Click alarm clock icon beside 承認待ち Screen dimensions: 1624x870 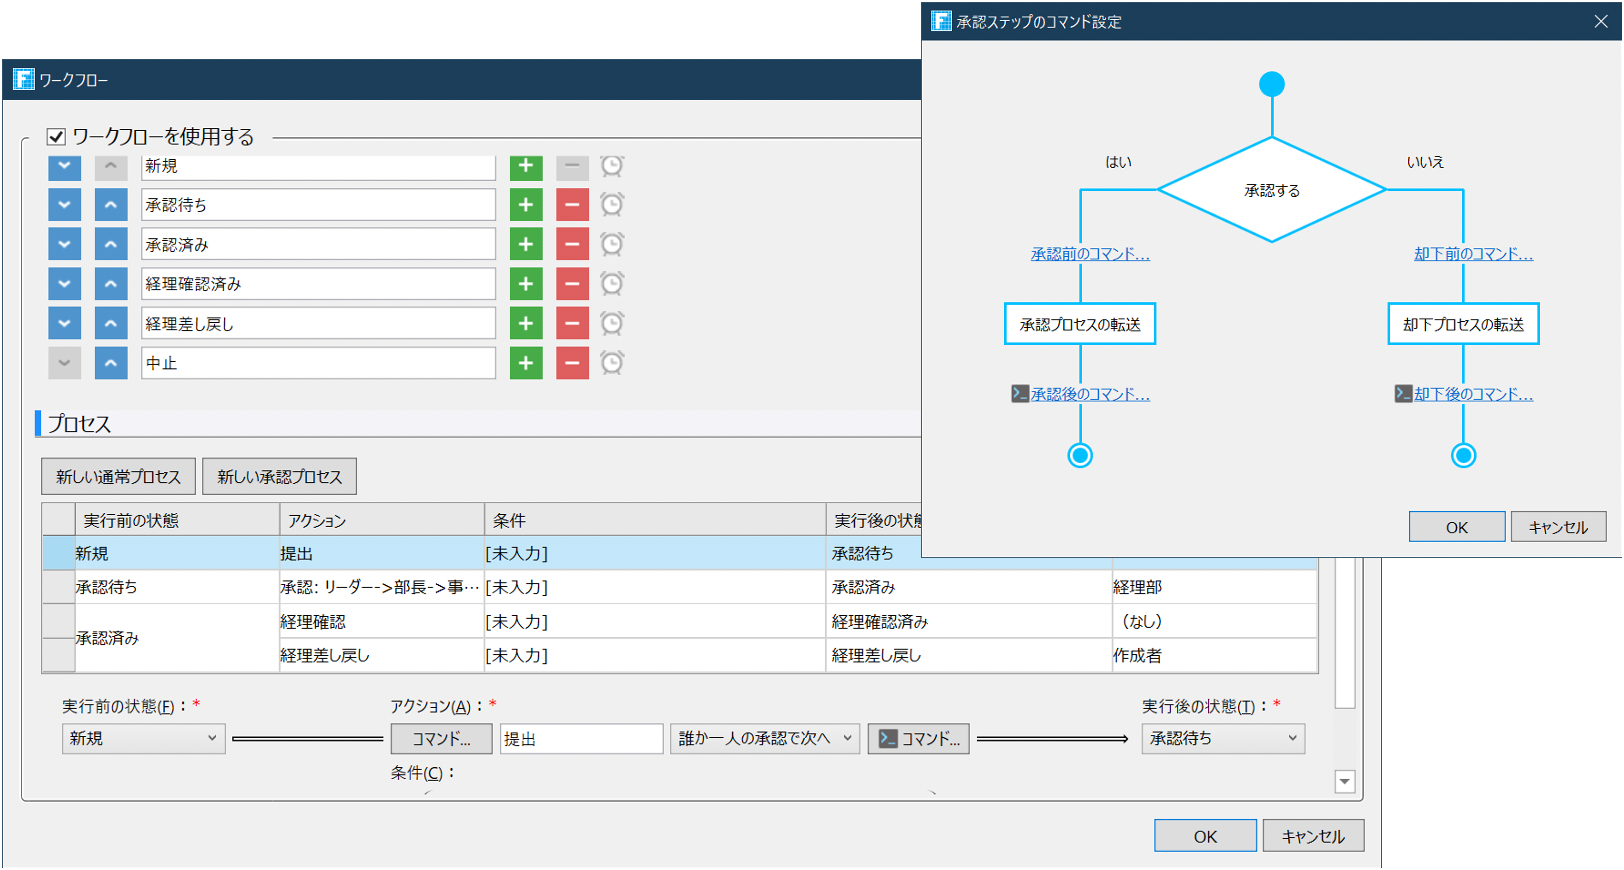612,205
